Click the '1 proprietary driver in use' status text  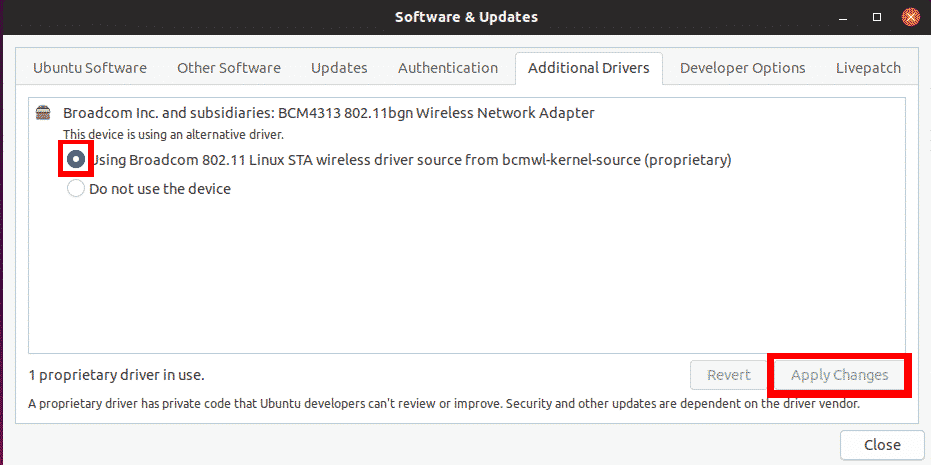116,375
